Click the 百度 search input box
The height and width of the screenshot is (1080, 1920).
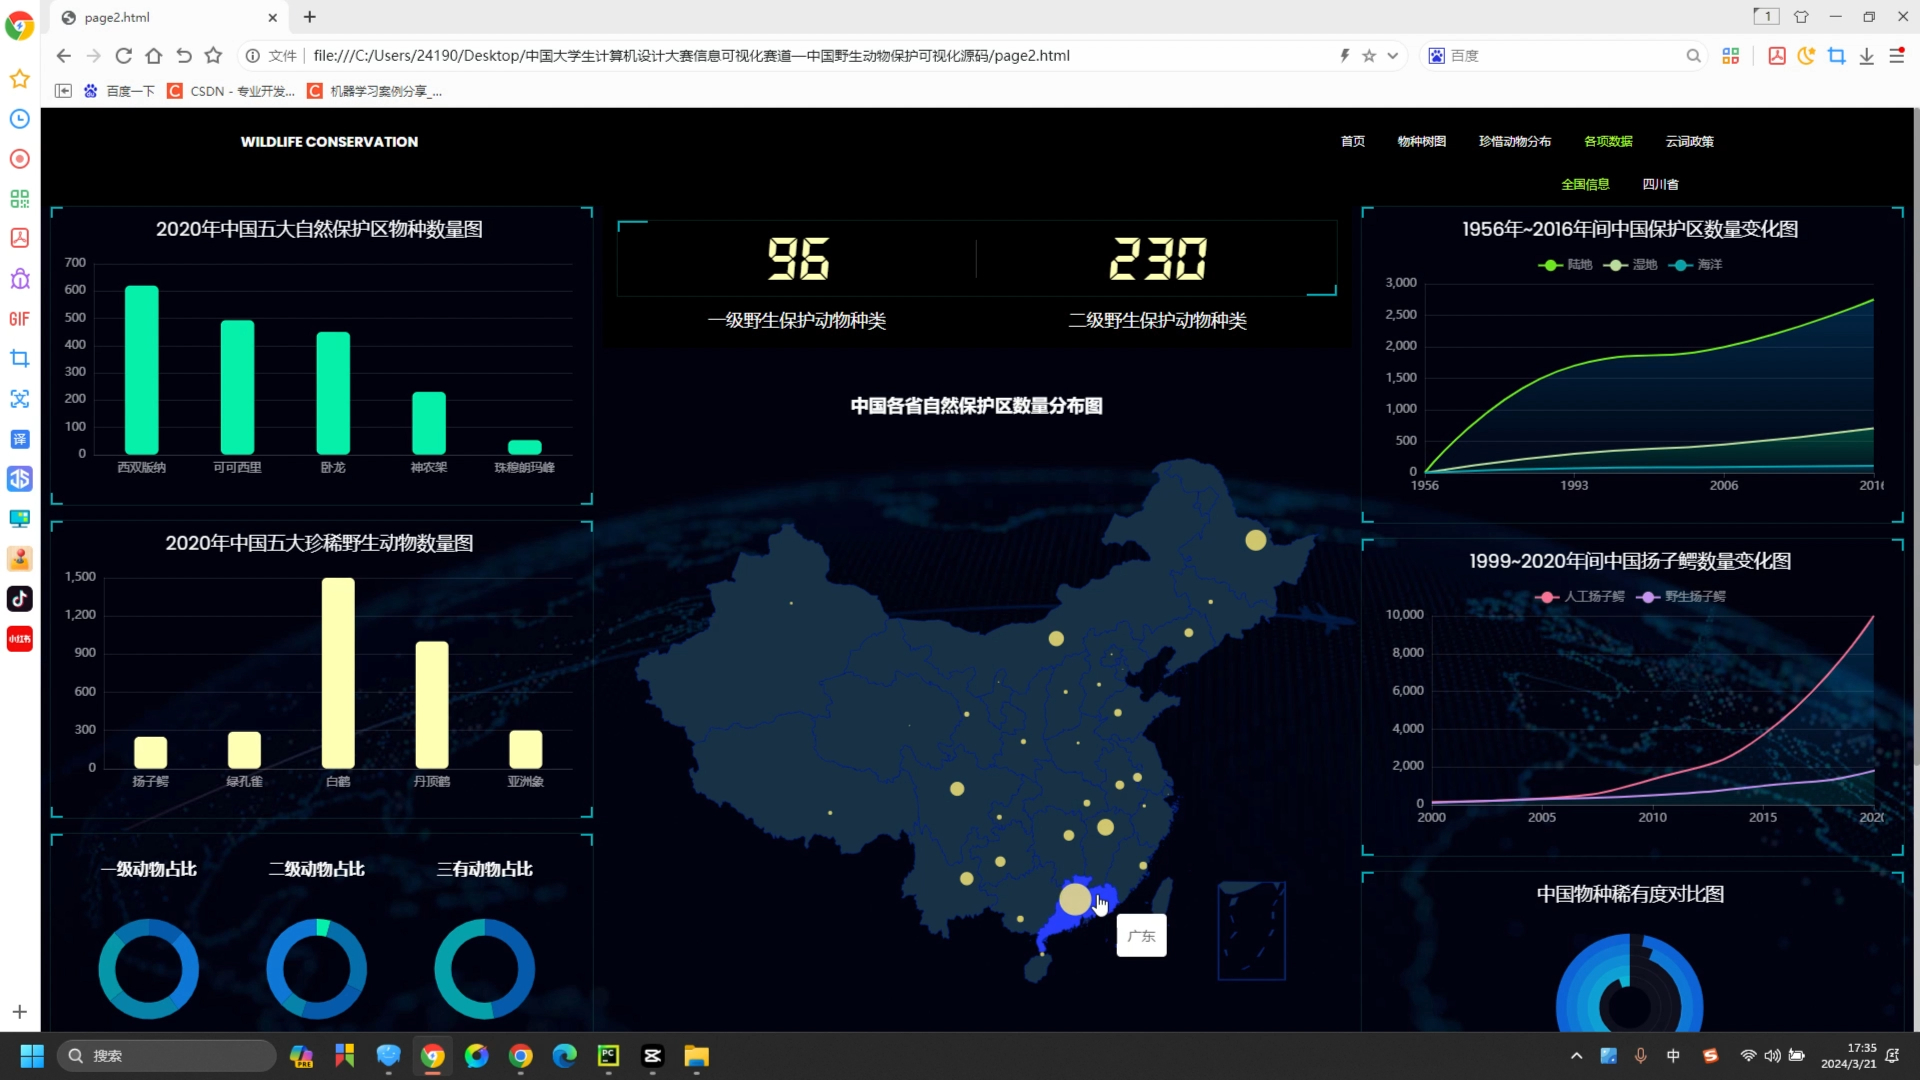pos(1565,56)
